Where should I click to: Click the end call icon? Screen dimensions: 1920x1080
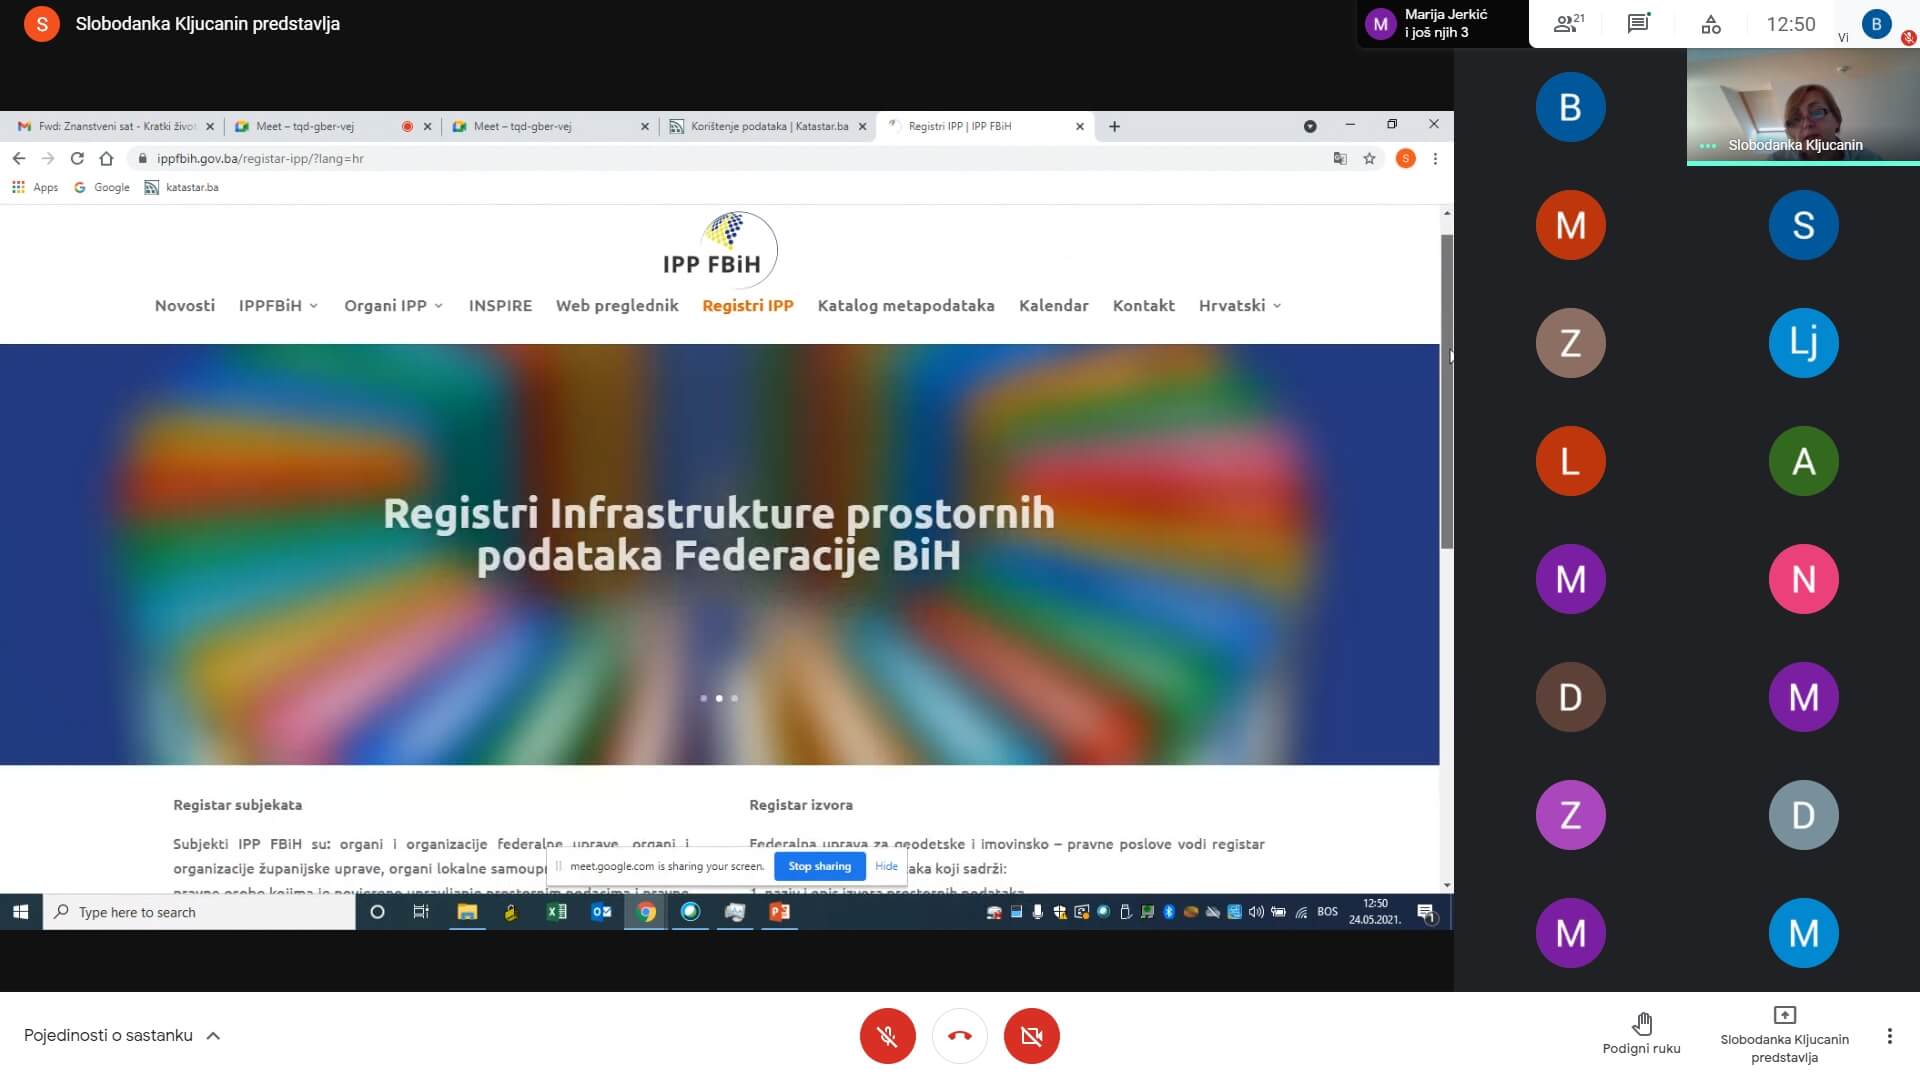pyautogui.click(x=960, y=1035)
